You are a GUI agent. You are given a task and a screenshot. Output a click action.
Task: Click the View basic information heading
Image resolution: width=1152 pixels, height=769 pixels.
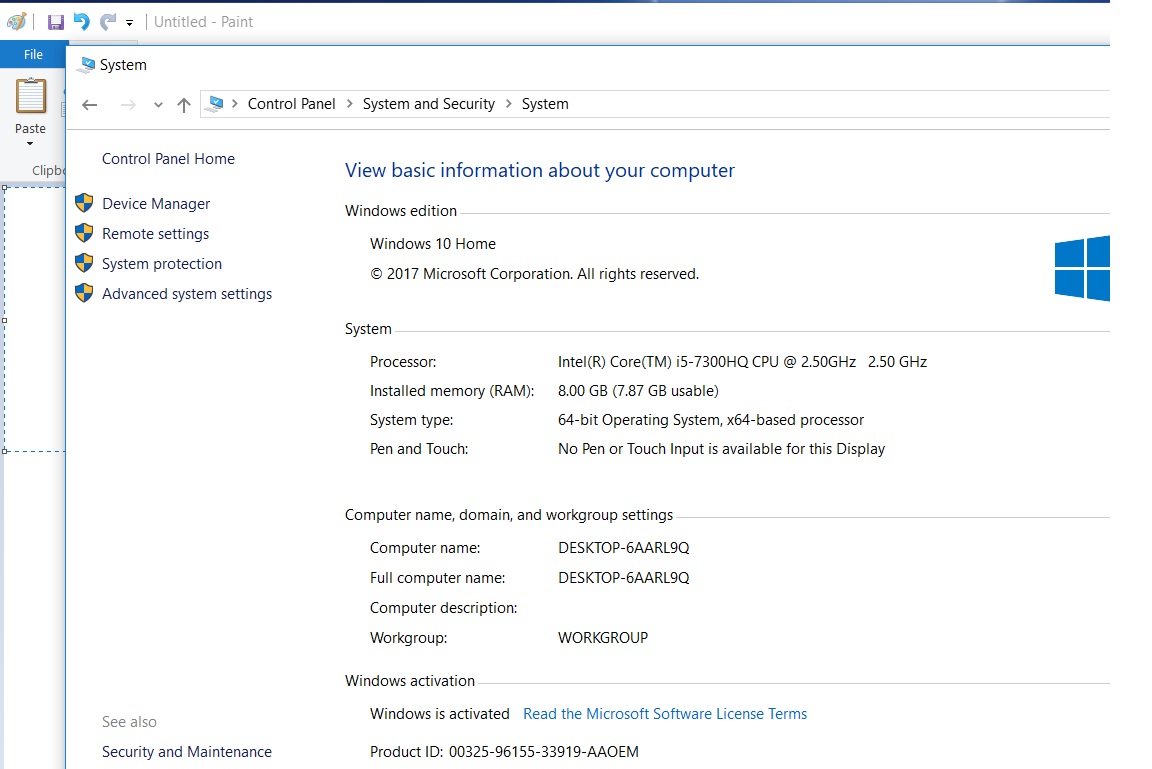[540, 170]
